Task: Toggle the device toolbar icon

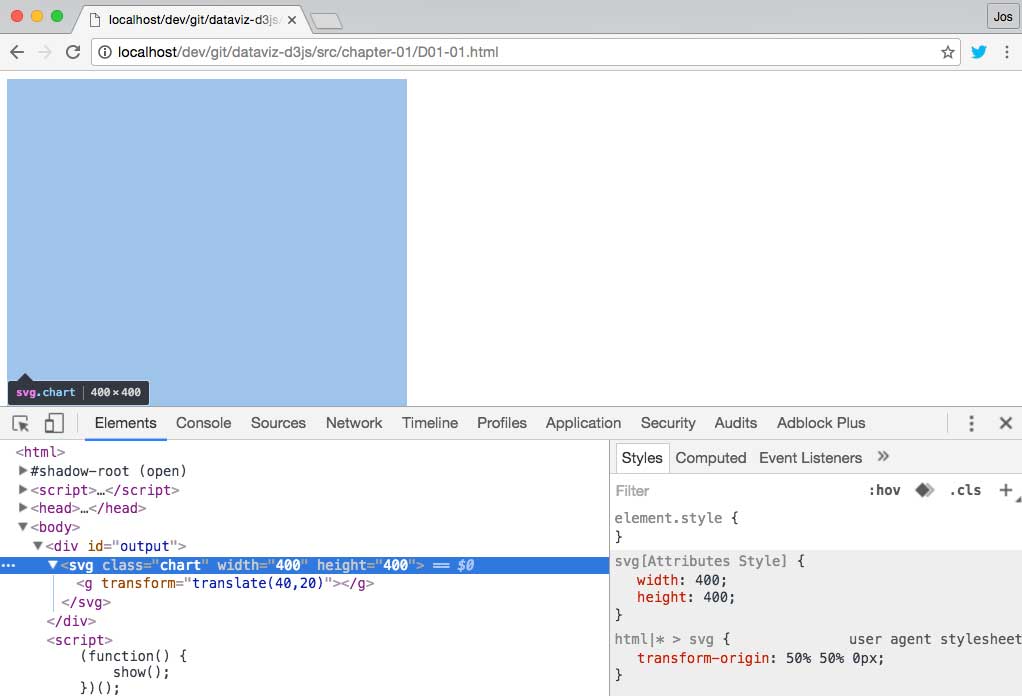Action: (54, 424)
